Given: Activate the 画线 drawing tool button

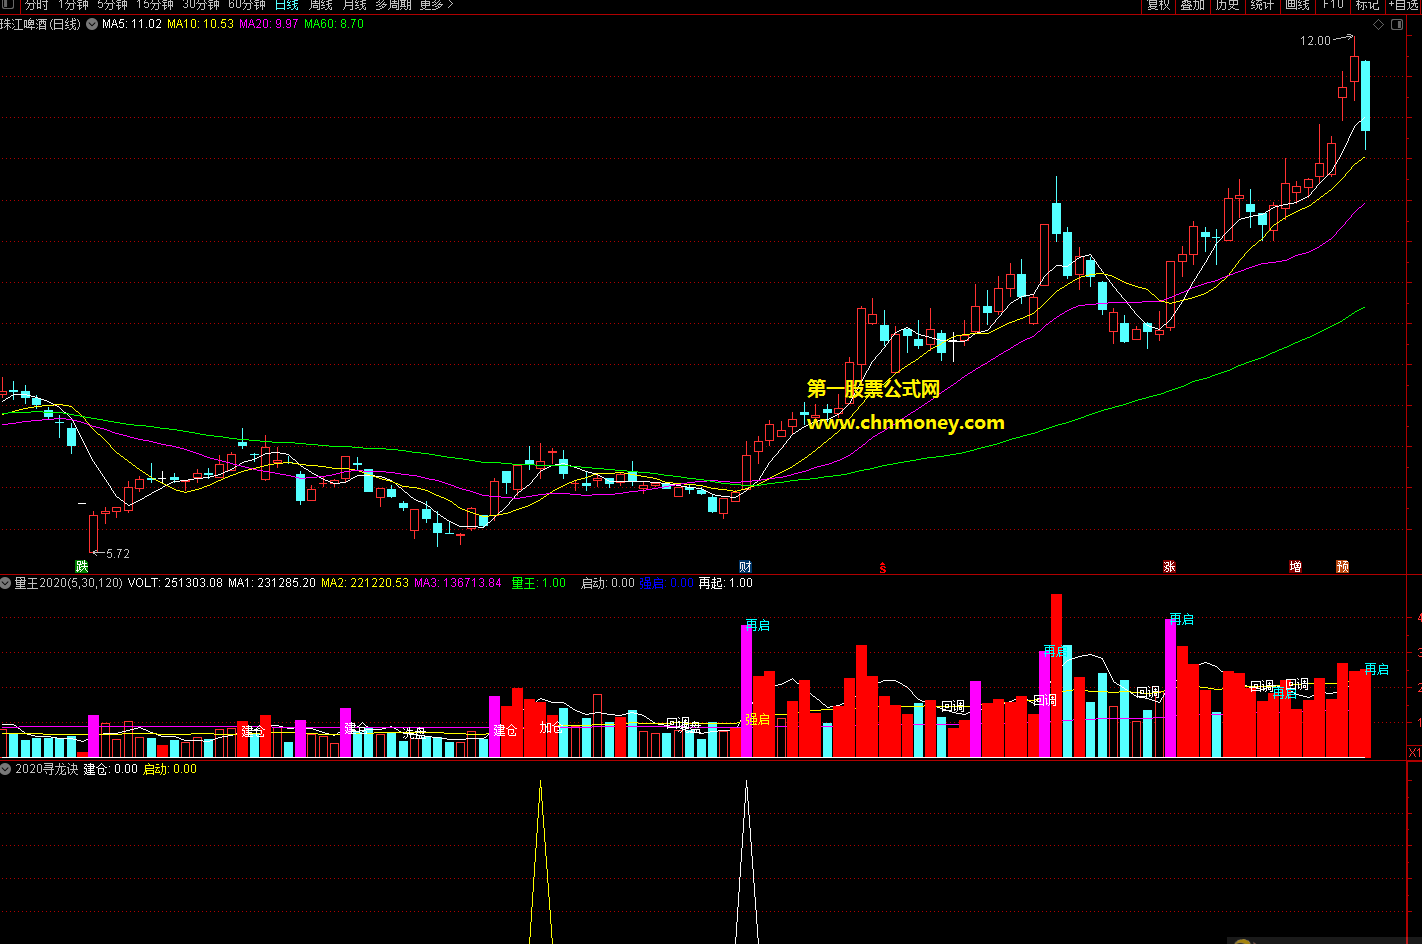Looking at the screenshot, I should click(1297, 5).
